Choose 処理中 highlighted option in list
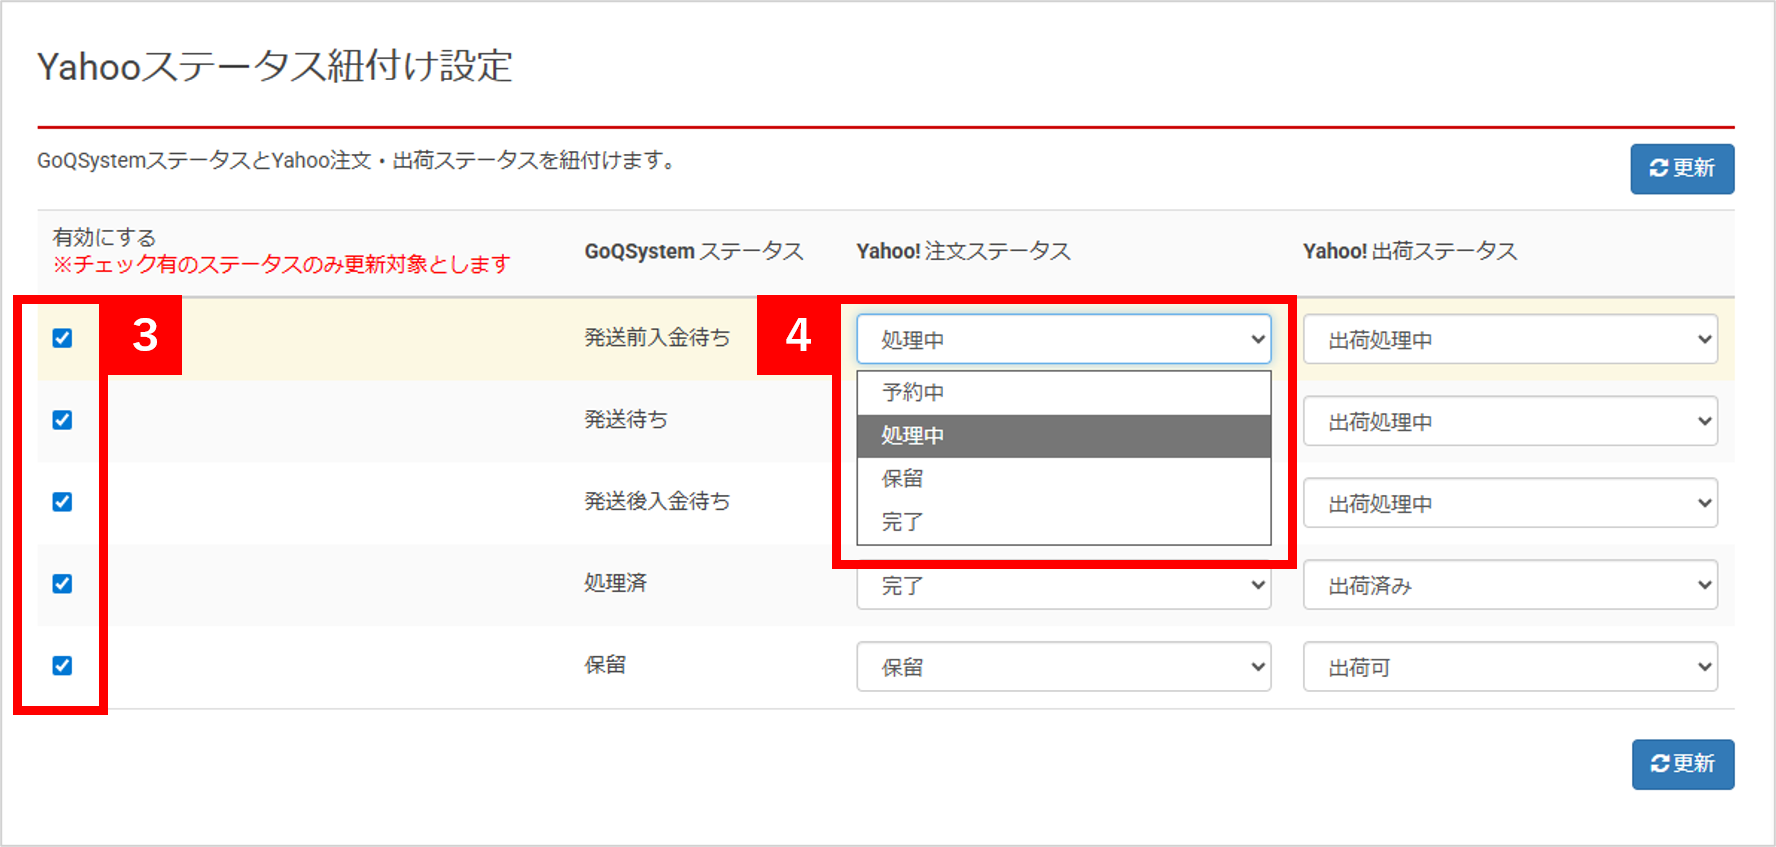1776x847 pixels. click(x=1063, y=436)
